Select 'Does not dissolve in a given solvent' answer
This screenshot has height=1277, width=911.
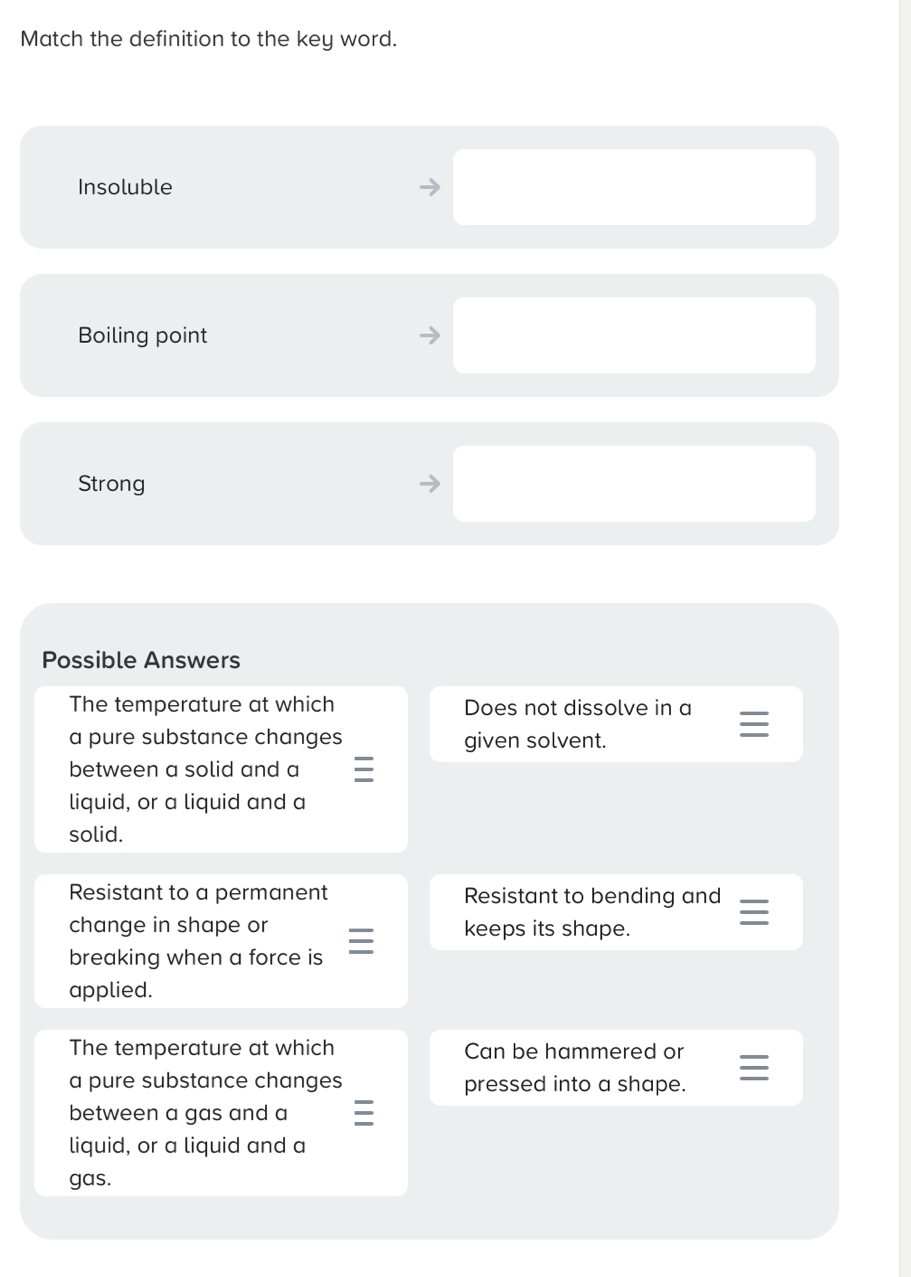(x=578, y=724)
